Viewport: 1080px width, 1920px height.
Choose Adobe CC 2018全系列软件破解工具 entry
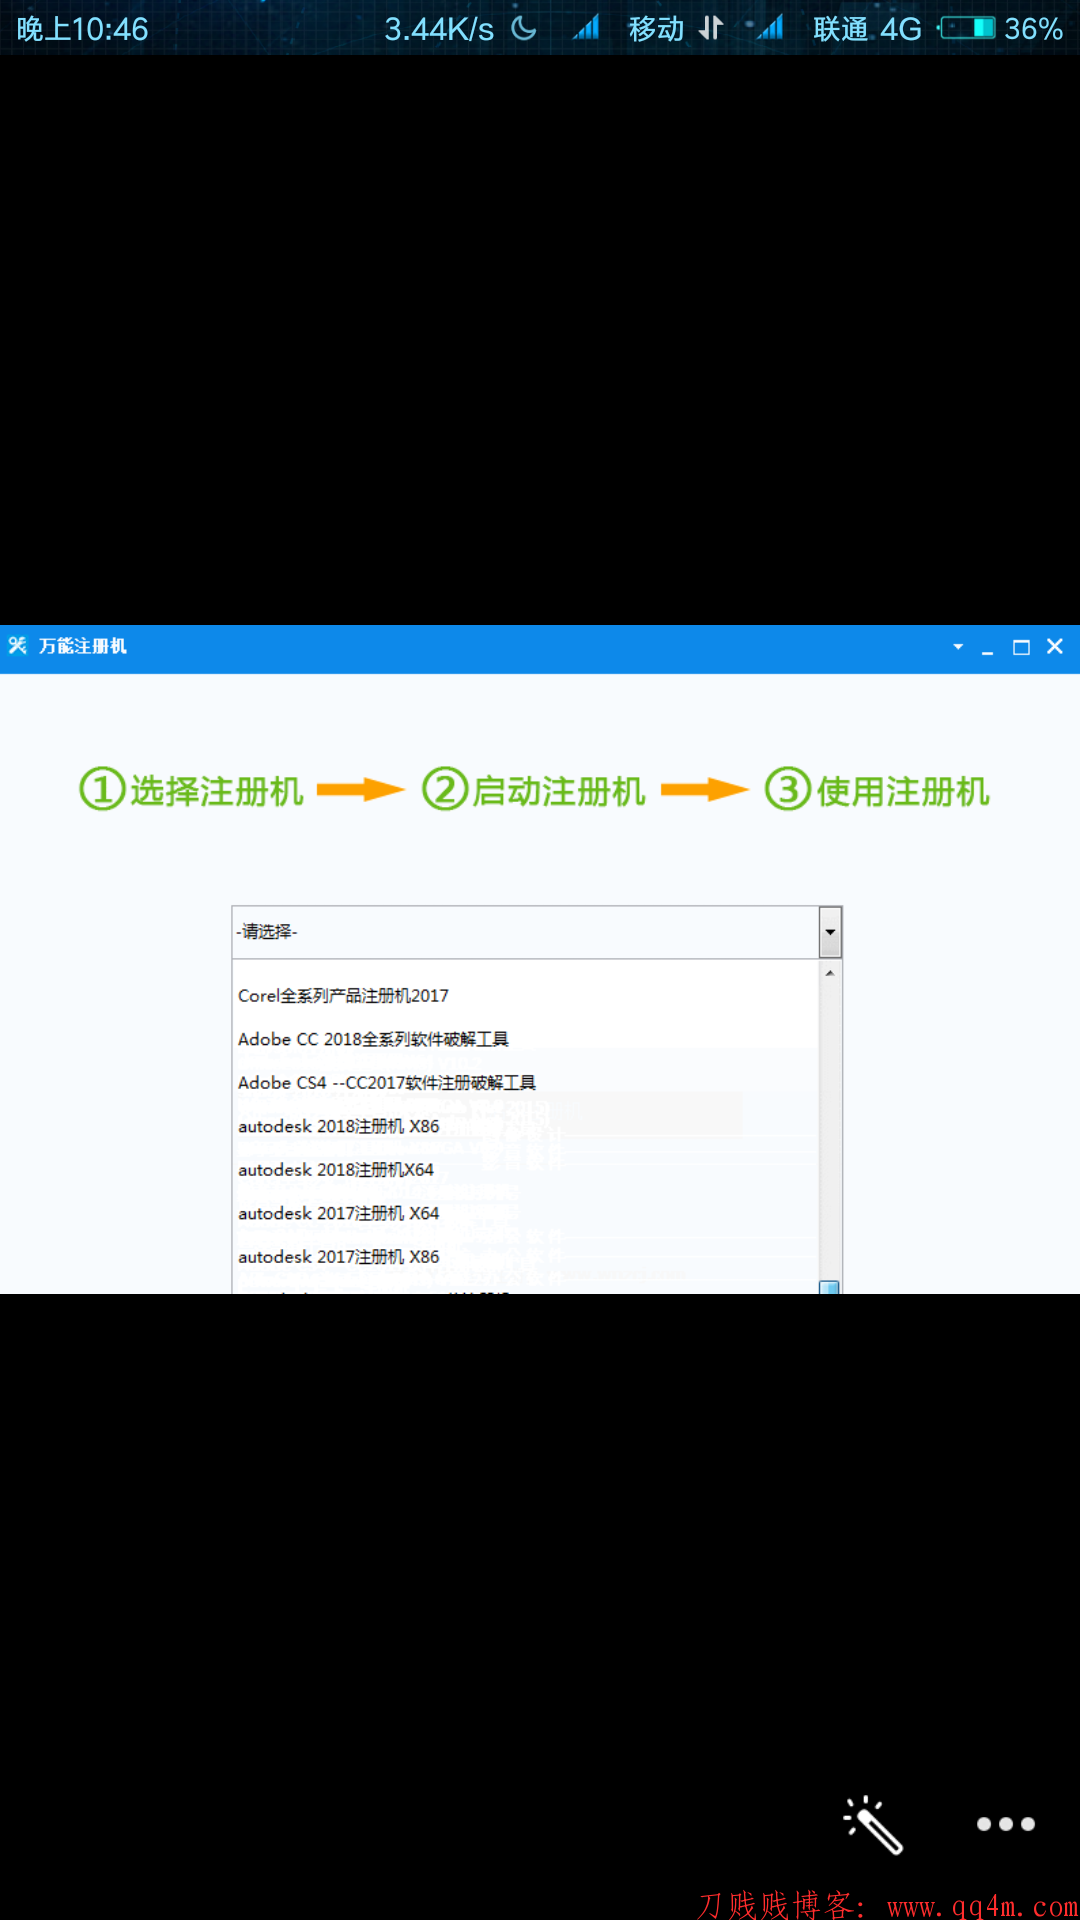coord(526,1039)
